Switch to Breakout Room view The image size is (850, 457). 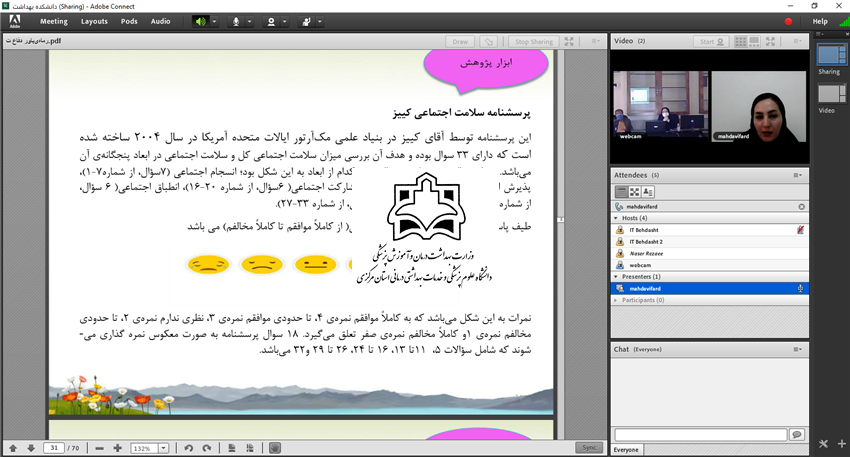pos(634,192)
